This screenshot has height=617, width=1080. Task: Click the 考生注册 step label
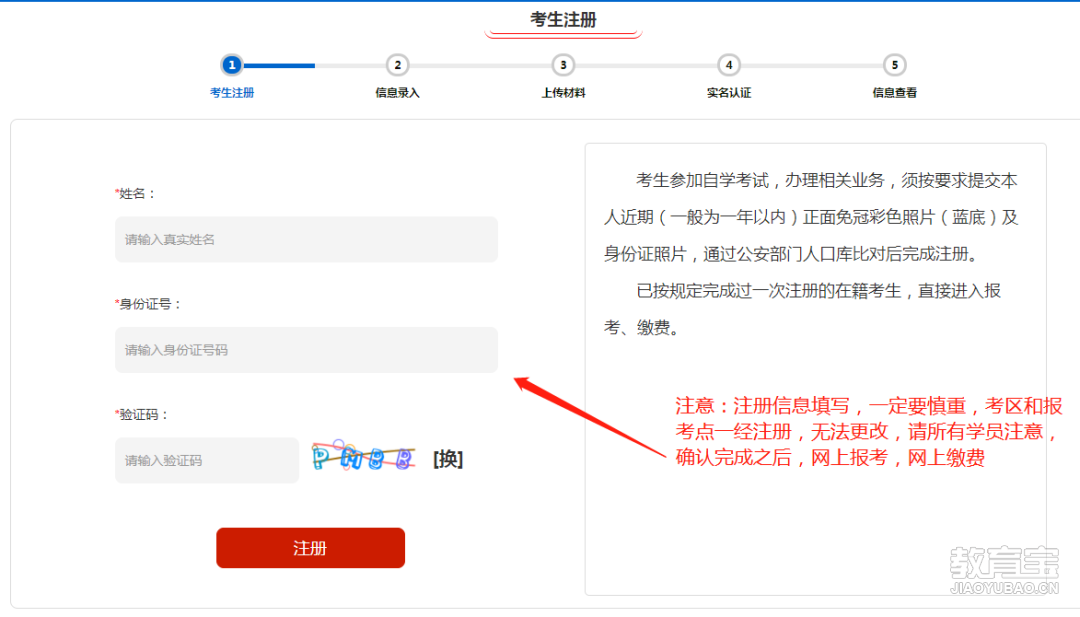(x=232, y=92)
